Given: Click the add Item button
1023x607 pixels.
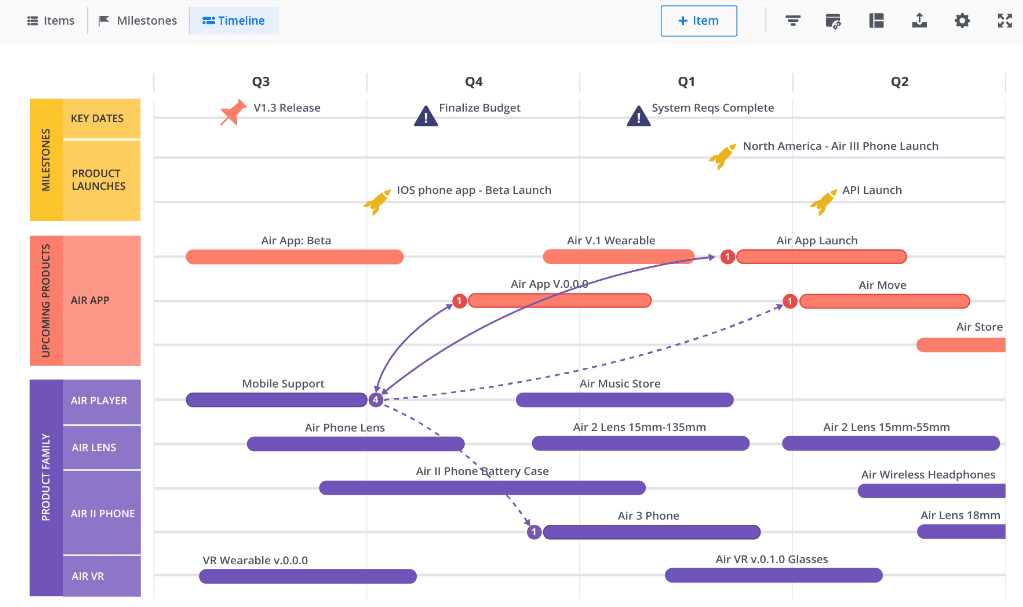Looking at the screenshot, I should click(698, 21).
